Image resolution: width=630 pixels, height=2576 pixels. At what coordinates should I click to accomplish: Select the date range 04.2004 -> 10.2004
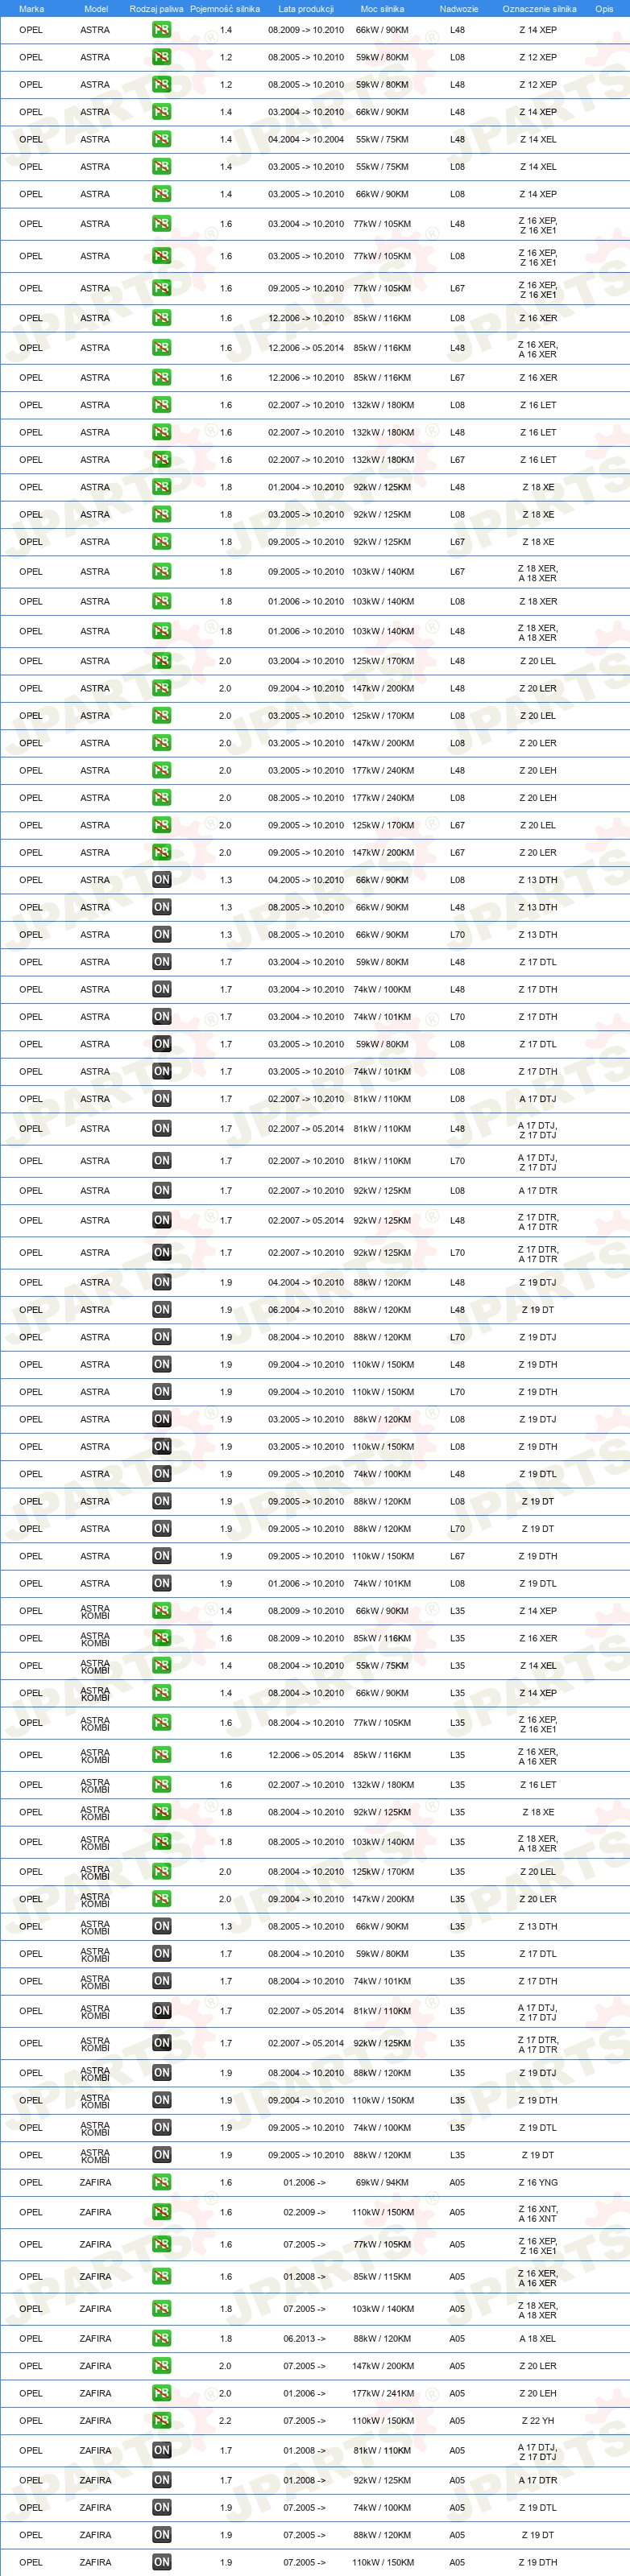tap(305, 139)
